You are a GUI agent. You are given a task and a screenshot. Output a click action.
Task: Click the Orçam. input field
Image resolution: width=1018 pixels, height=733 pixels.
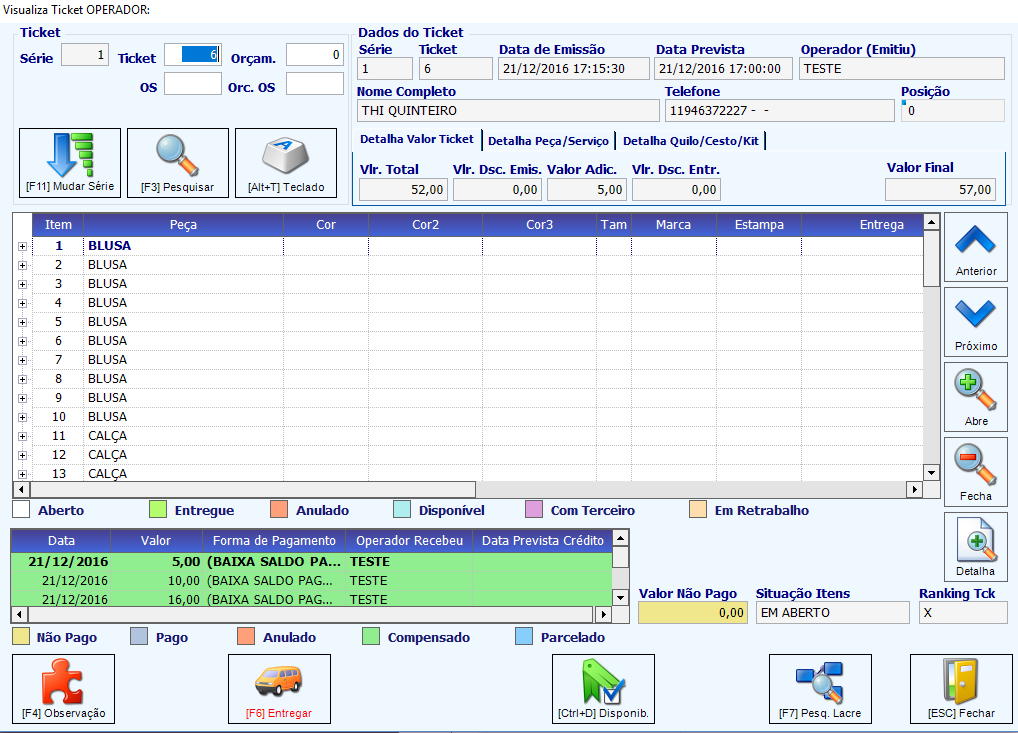315,55
